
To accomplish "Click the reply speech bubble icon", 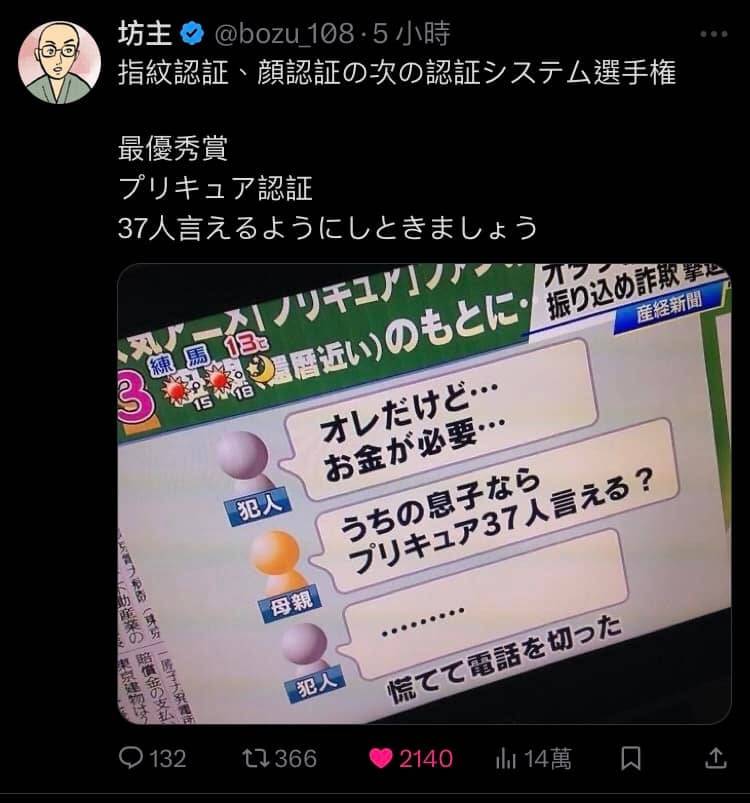I will click(131, 758).
